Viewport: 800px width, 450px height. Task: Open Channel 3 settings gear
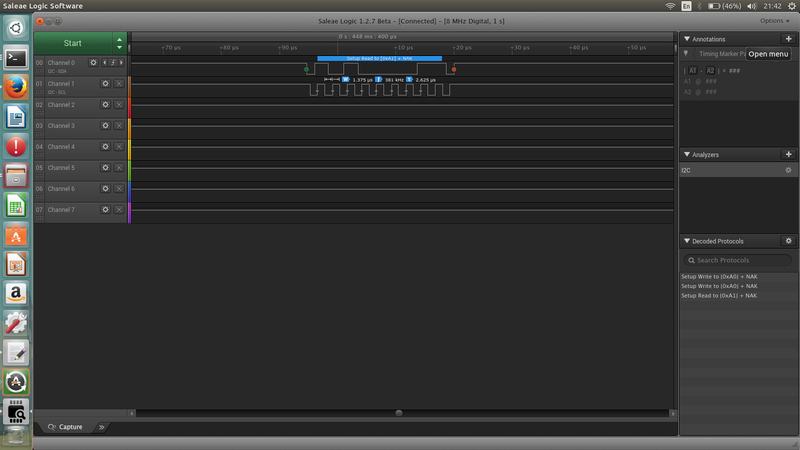105,126
